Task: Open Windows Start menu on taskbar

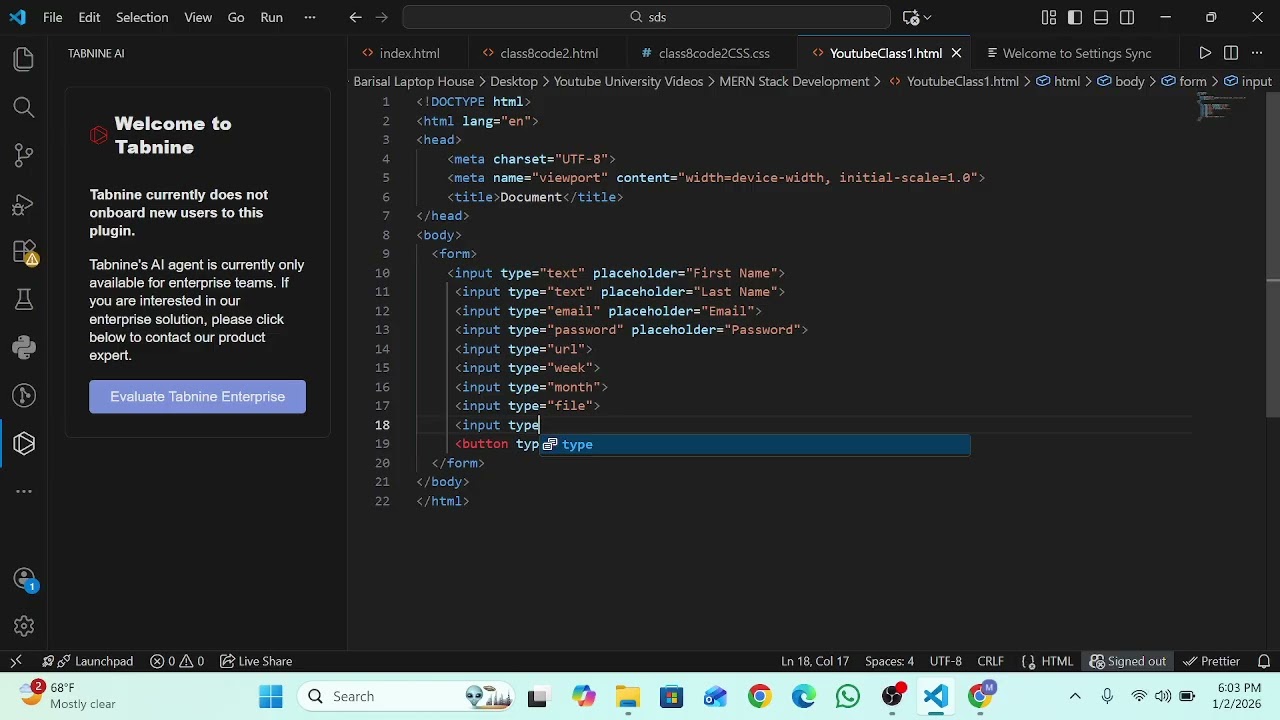Action: (x=271, y=696)
